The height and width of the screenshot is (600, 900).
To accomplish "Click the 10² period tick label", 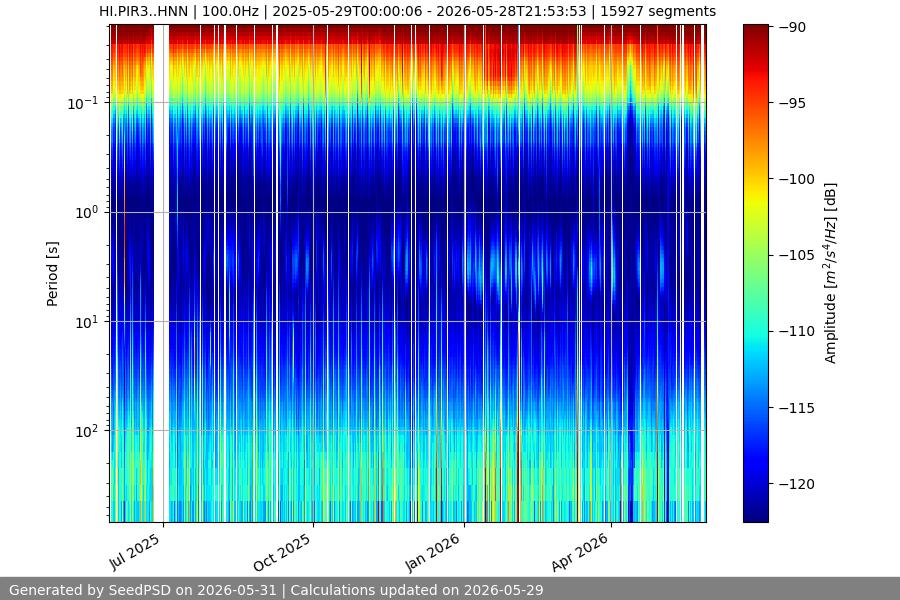I will coord(86,431).
